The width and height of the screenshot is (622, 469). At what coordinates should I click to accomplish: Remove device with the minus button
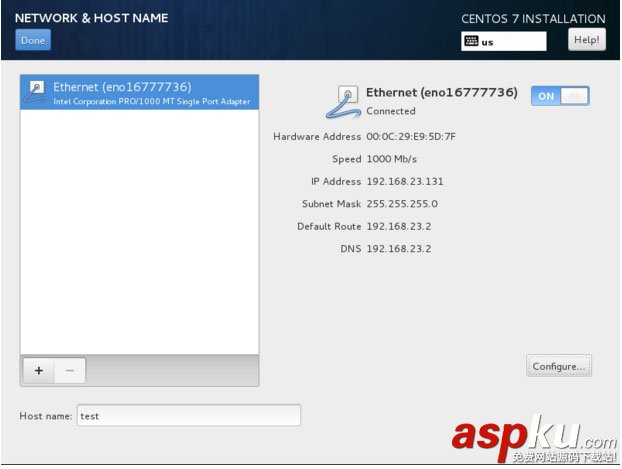[70, 371]
